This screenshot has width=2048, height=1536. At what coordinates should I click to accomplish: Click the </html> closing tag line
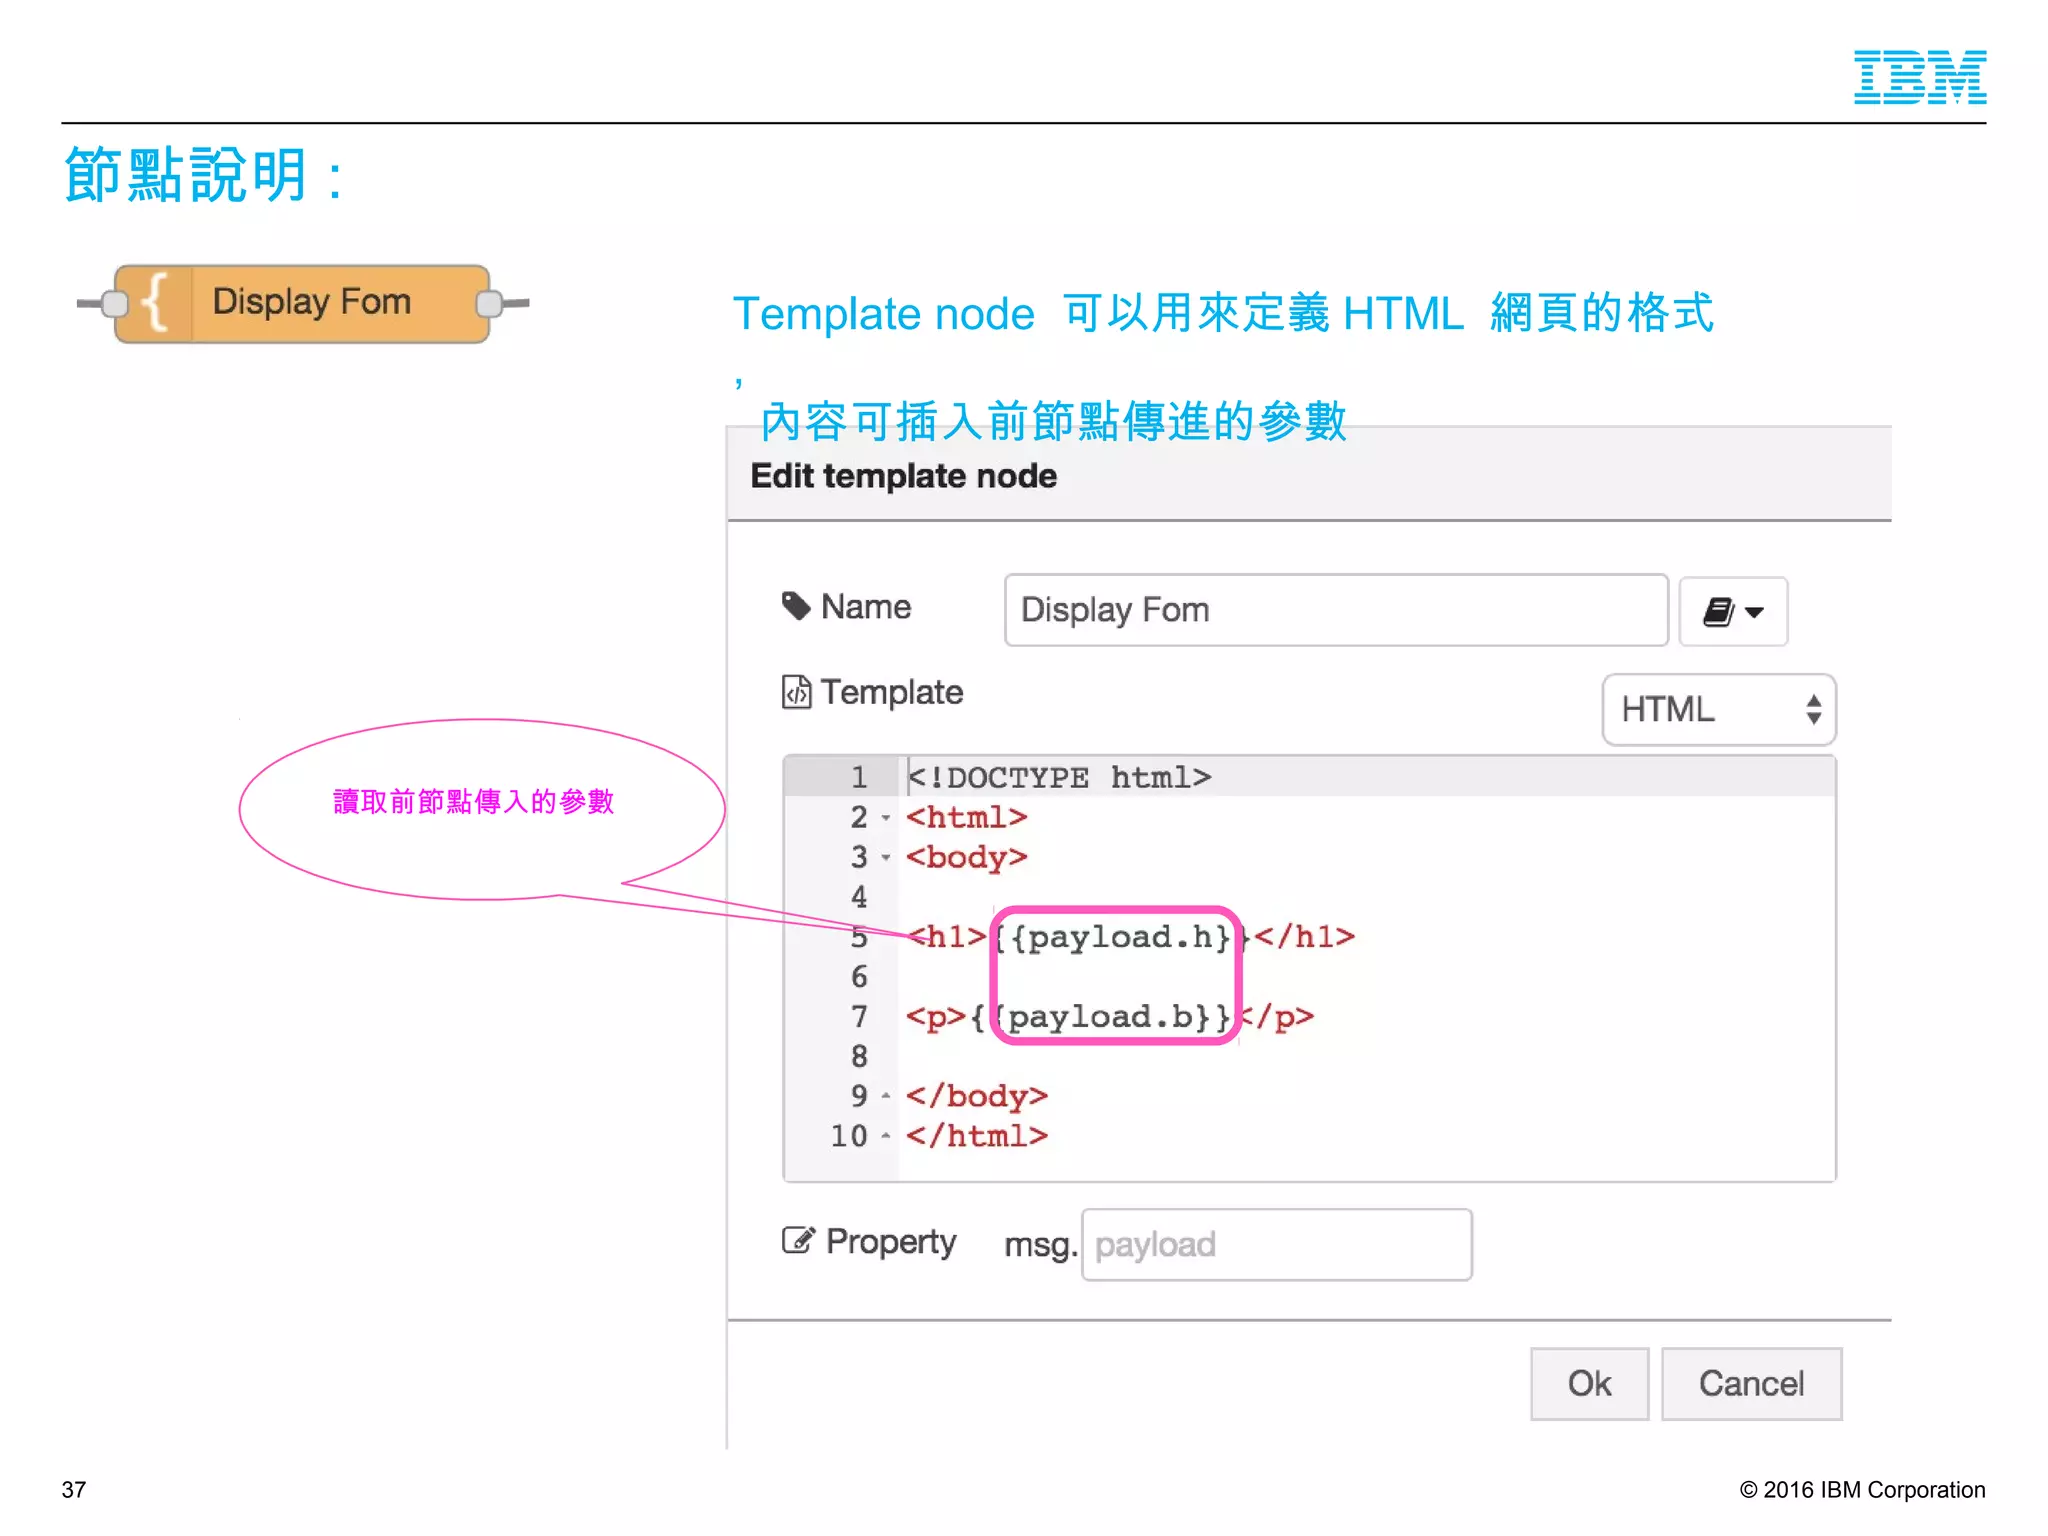click(976, 1136)
